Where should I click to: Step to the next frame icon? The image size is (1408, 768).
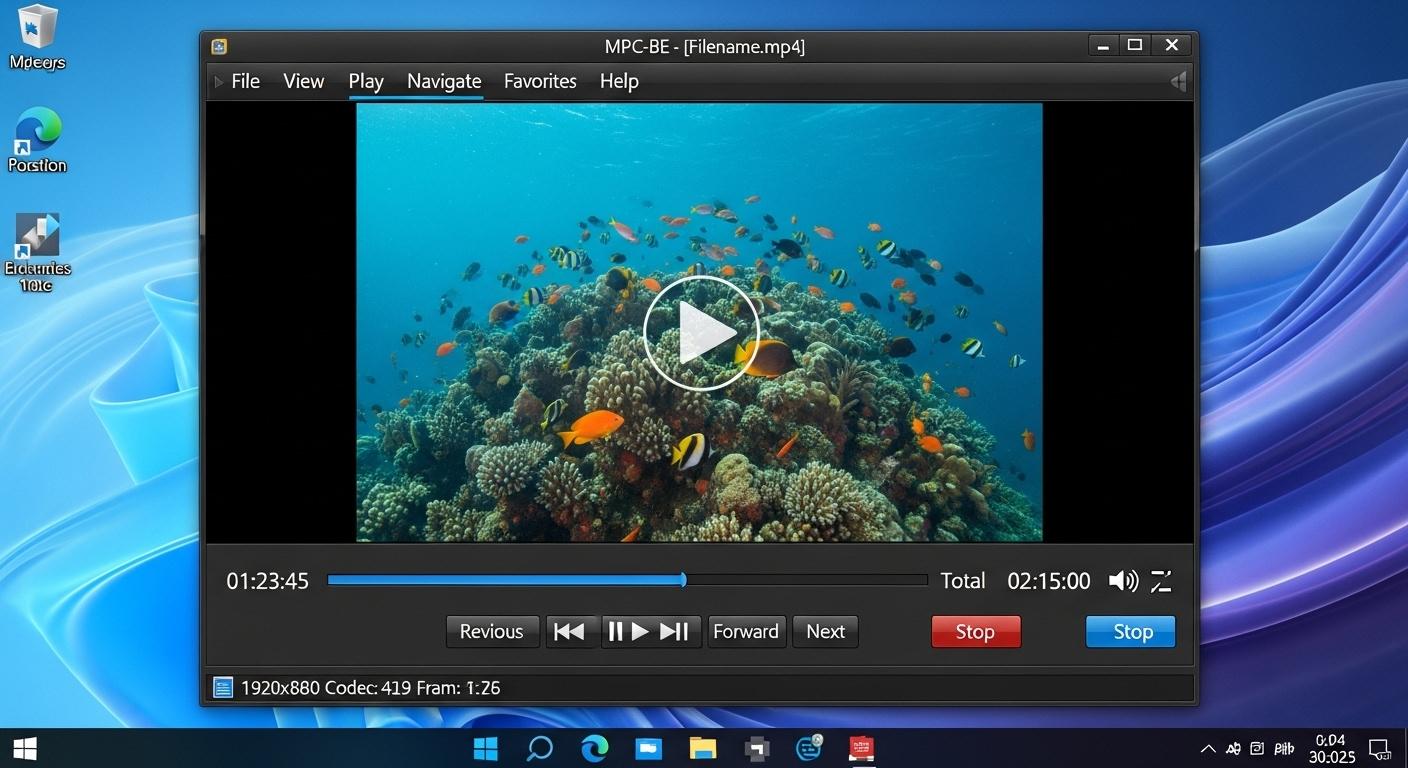coord(675,631)
